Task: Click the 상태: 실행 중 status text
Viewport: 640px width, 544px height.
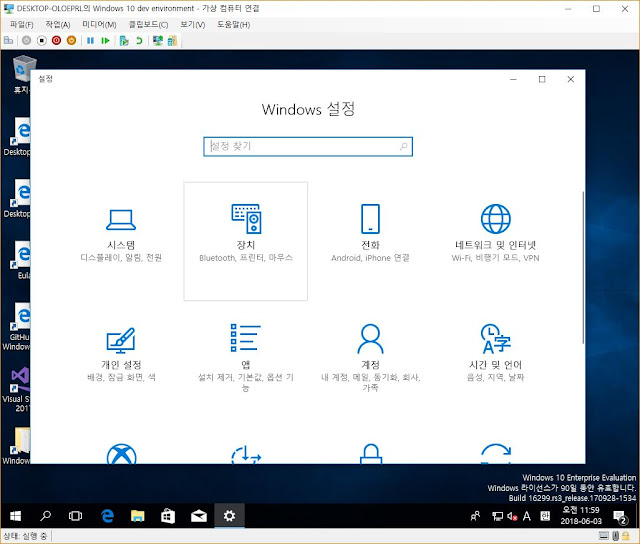Action: (25, 536)
